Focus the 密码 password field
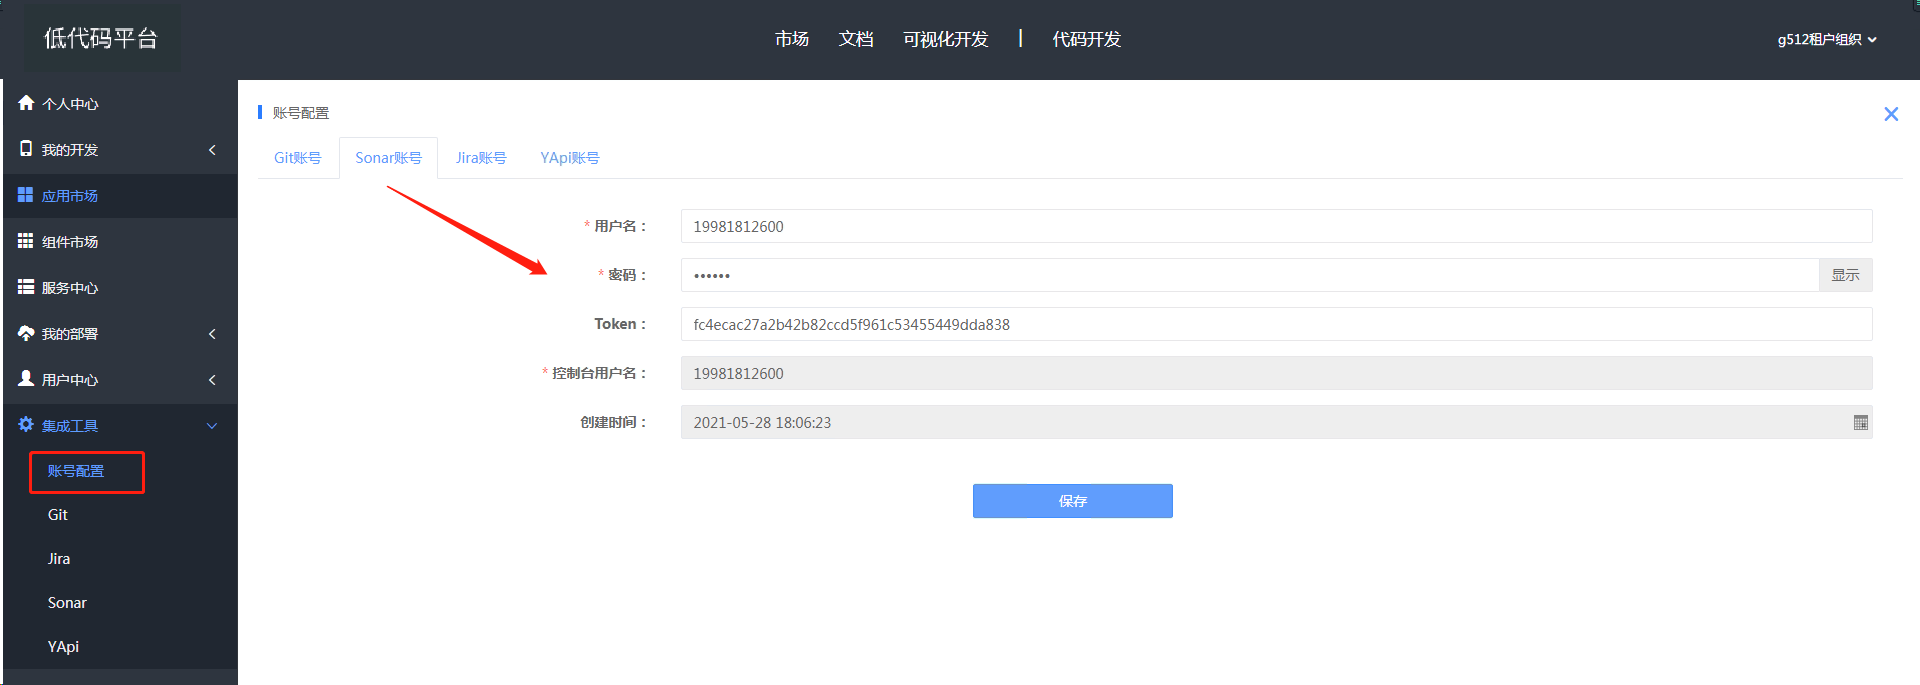1920x685 pixels. (1249, 275)
